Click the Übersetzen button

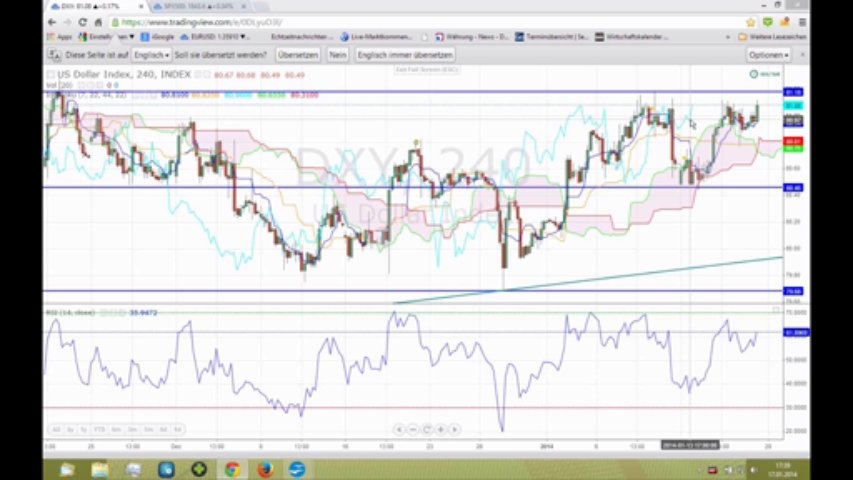[x=298, y=55]
